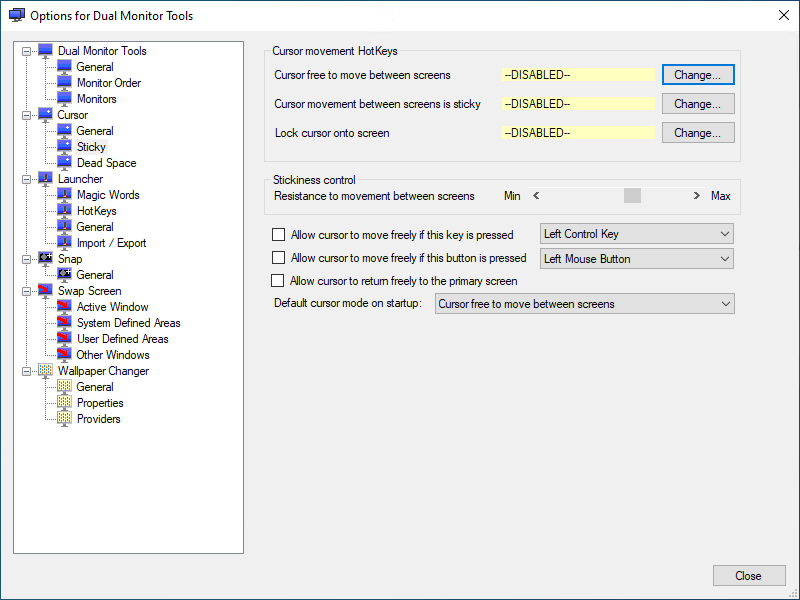The width and height of the screenshot is (800, 600).
Task: Select Monitors in the tree
Action: pos(96,99)
